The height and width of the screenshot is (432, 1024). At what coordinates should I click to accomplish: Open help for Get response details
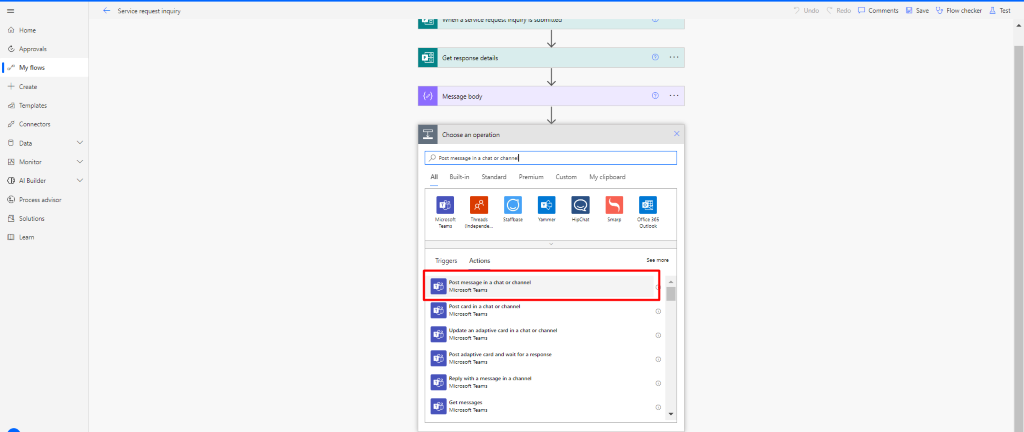pos(655,58)
